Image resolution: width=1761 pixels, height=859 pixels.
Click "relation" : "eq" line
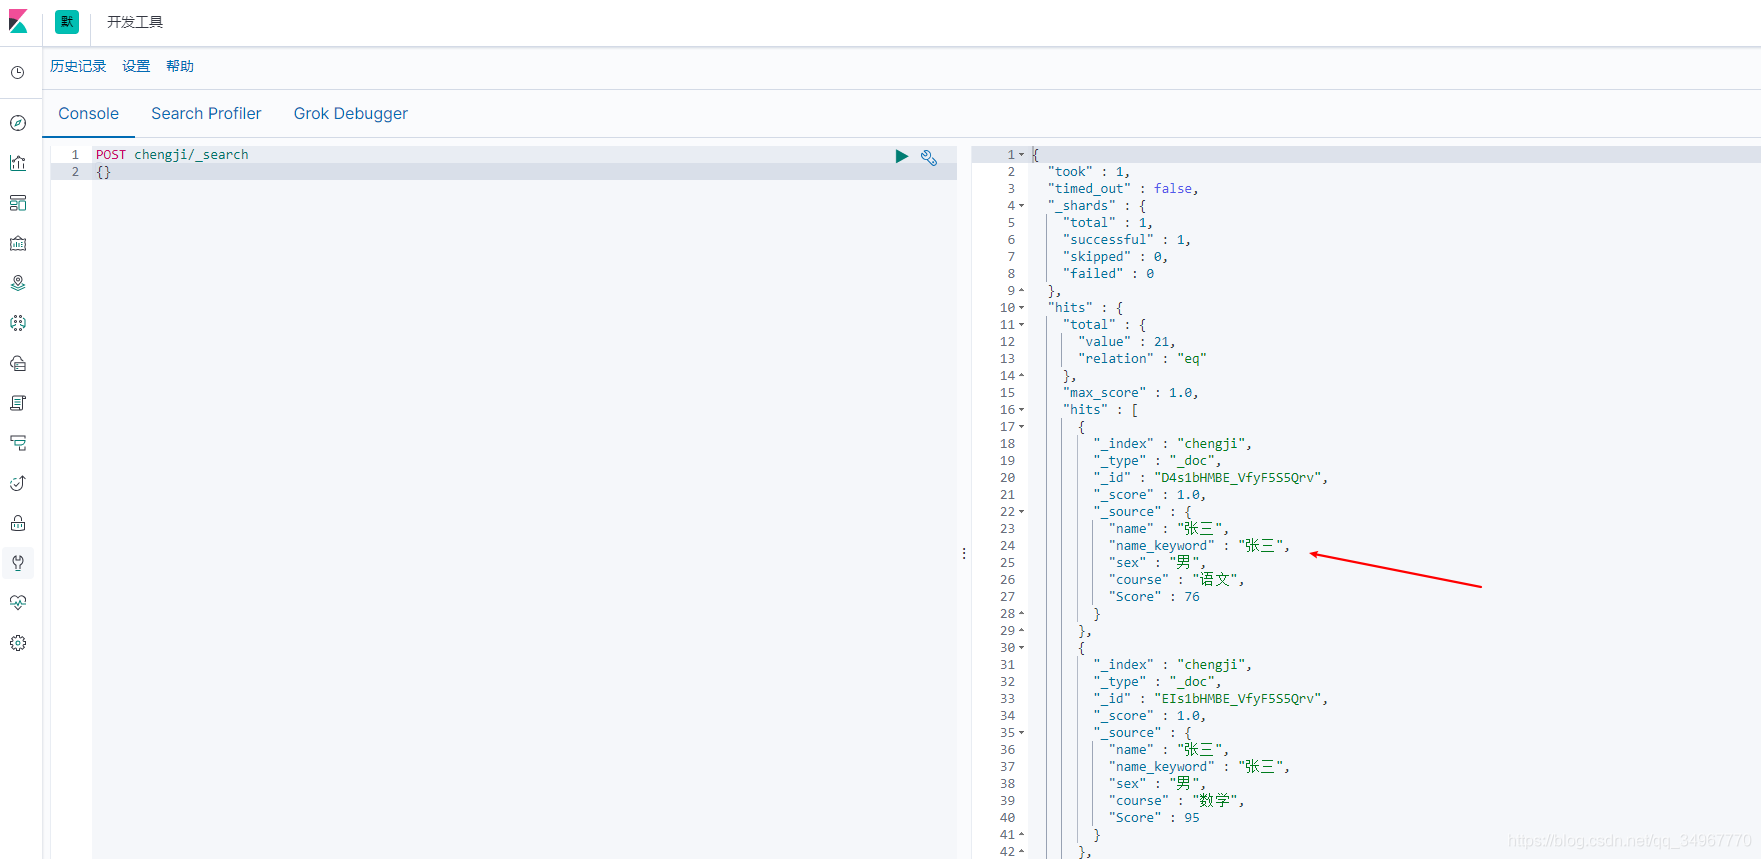[x=1142, y=359]
